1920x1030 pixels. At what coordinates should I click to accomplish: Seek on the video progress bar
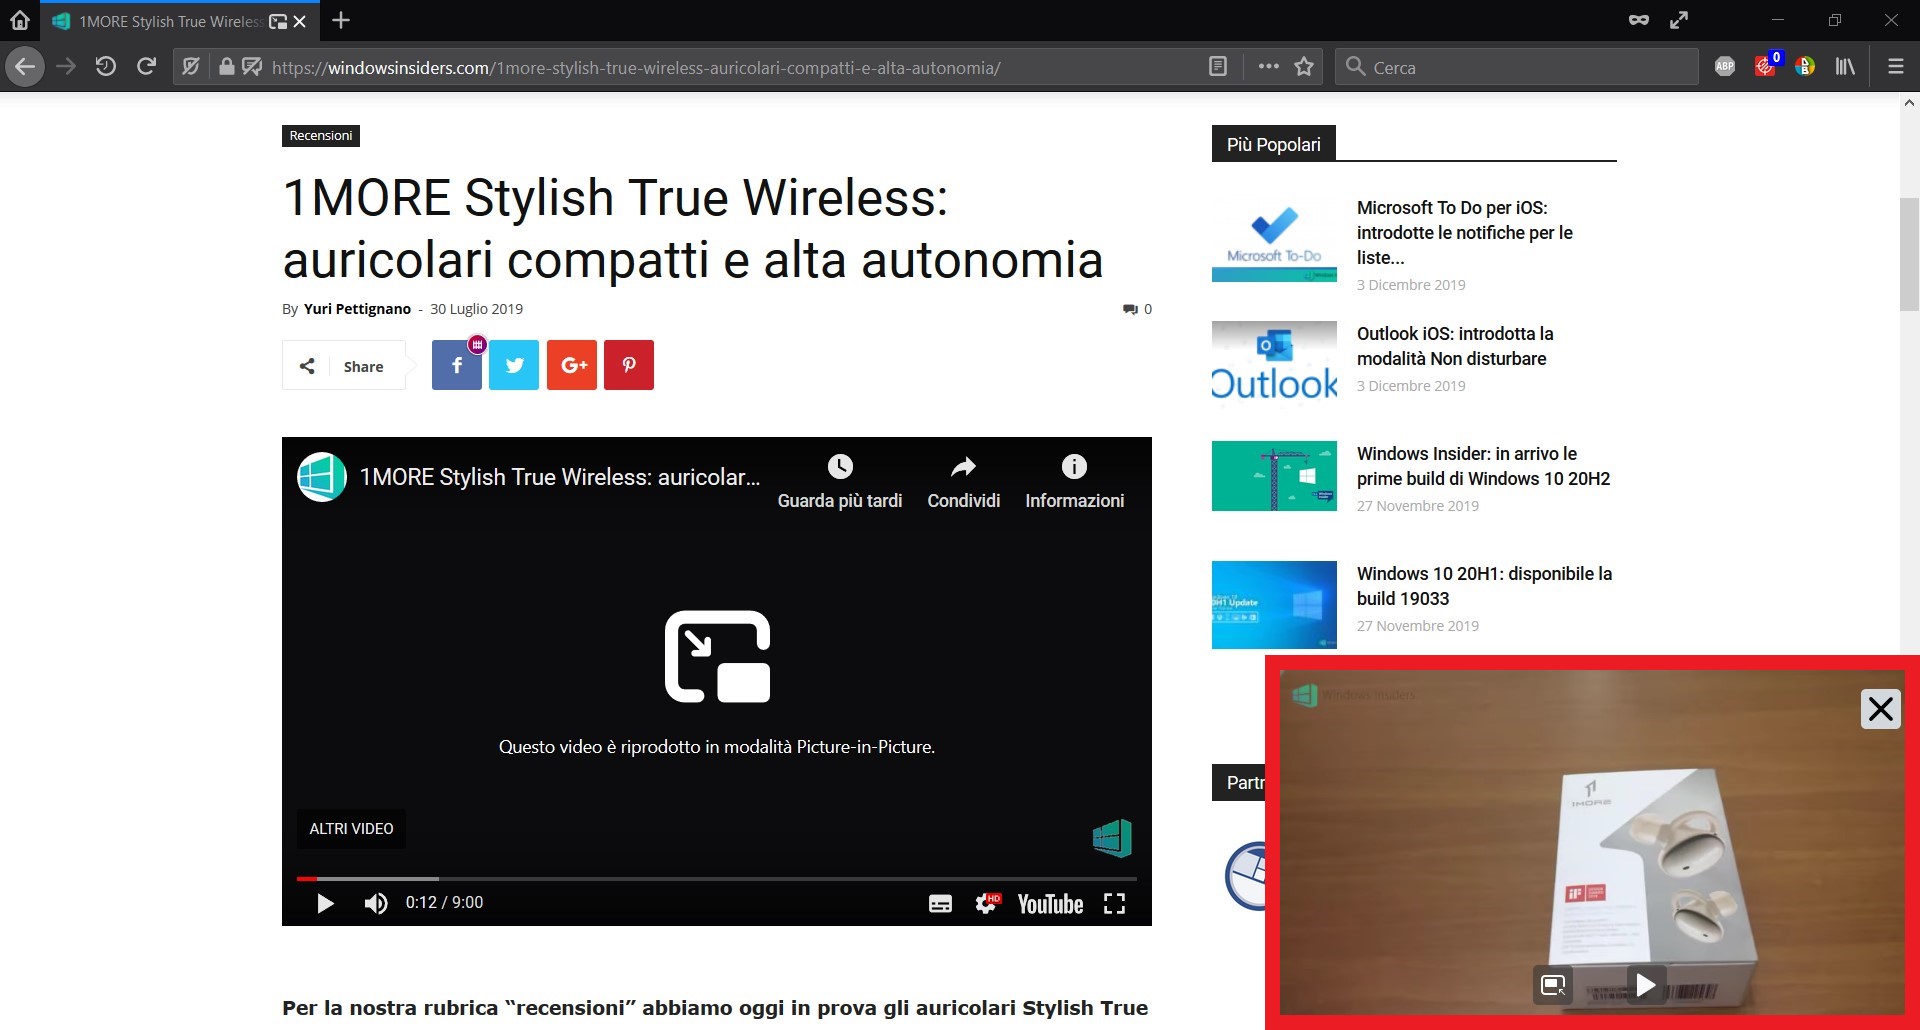[717, 878]
